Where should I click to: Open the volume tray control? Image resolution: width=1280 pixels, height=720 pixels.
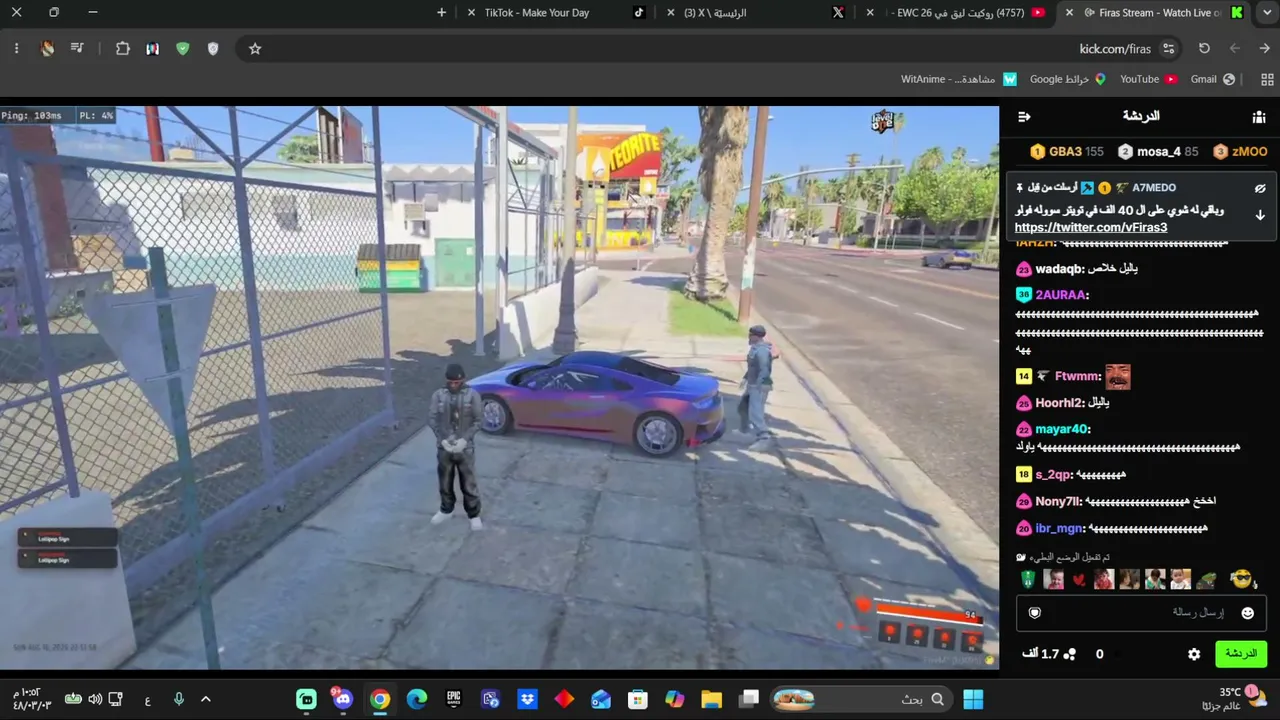tap(95, 699)
